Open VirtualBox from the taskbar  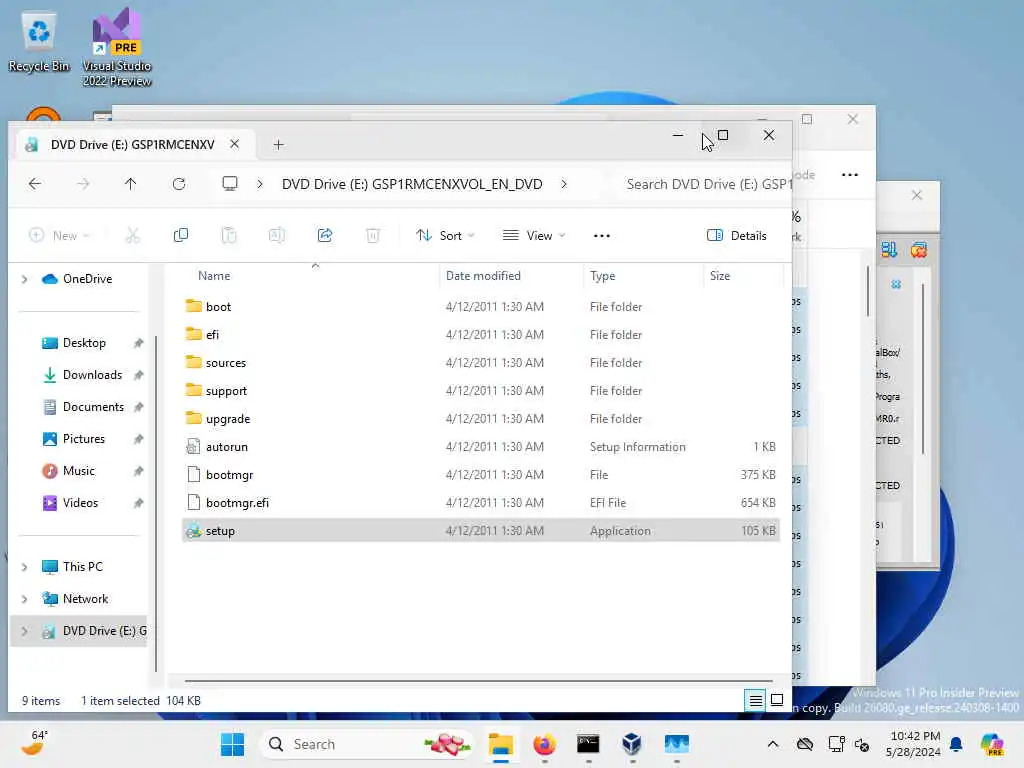632,744
